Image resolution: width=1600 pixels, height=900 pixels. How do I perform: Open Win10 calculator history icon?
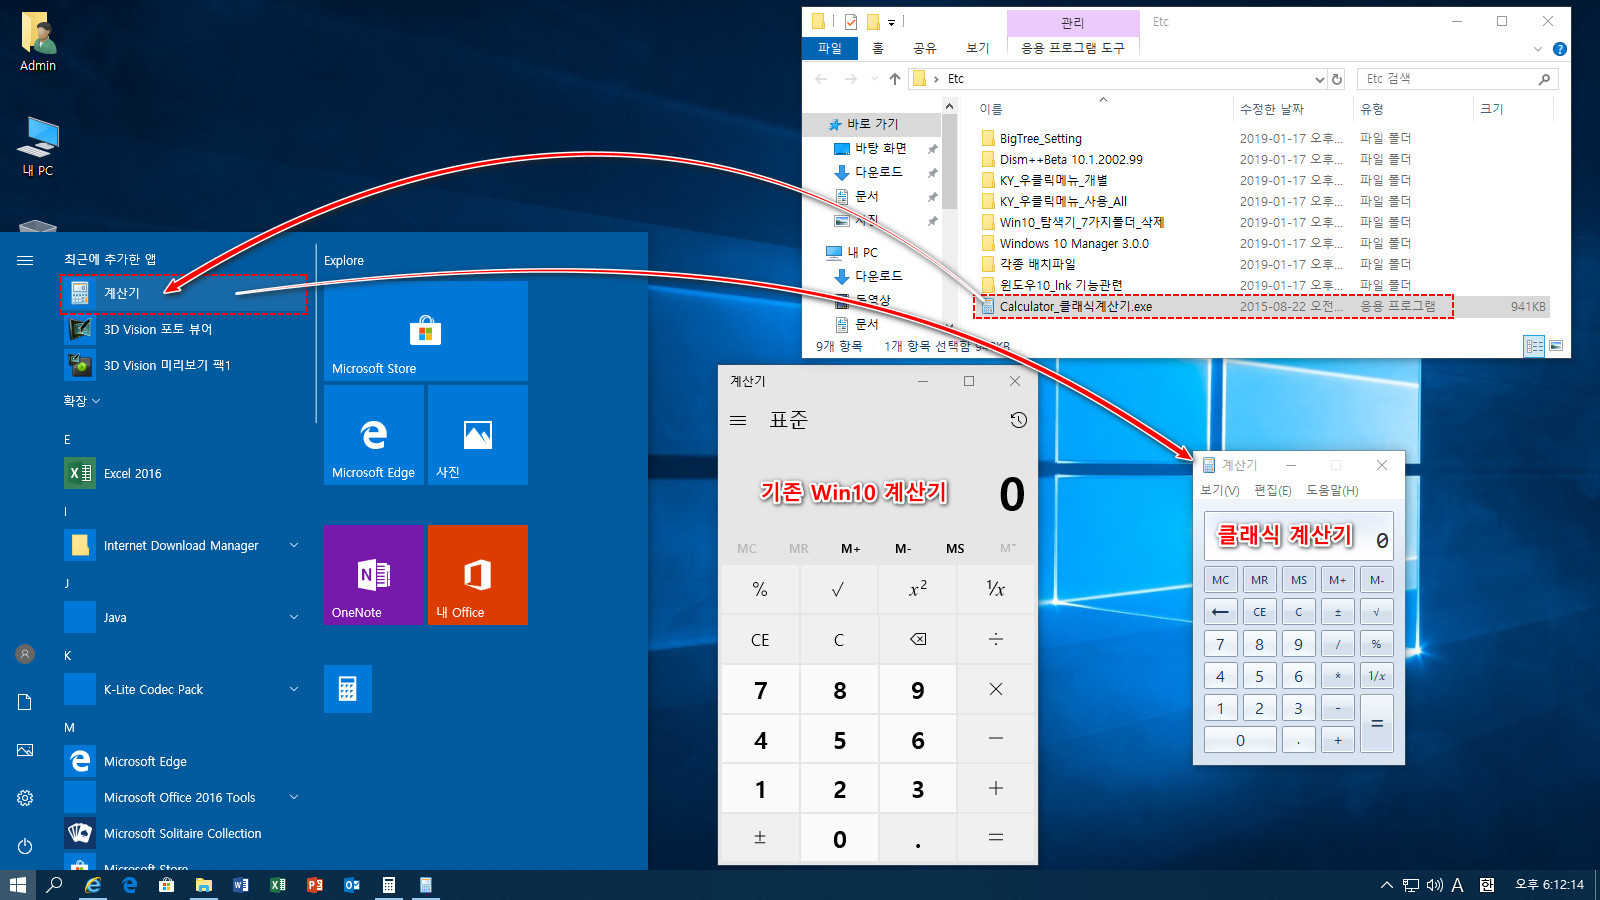[x=1018, y=420]
